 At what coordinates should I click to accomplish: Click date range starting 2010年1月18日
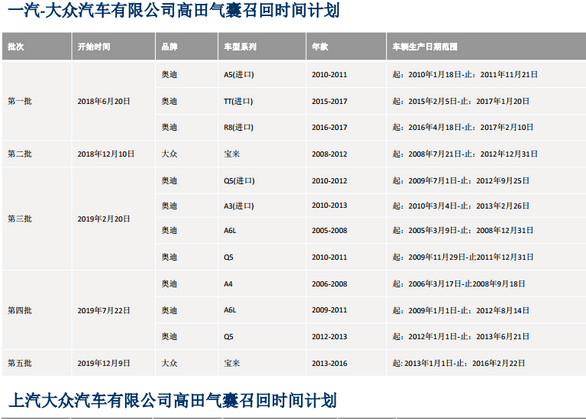pos(465,75)
